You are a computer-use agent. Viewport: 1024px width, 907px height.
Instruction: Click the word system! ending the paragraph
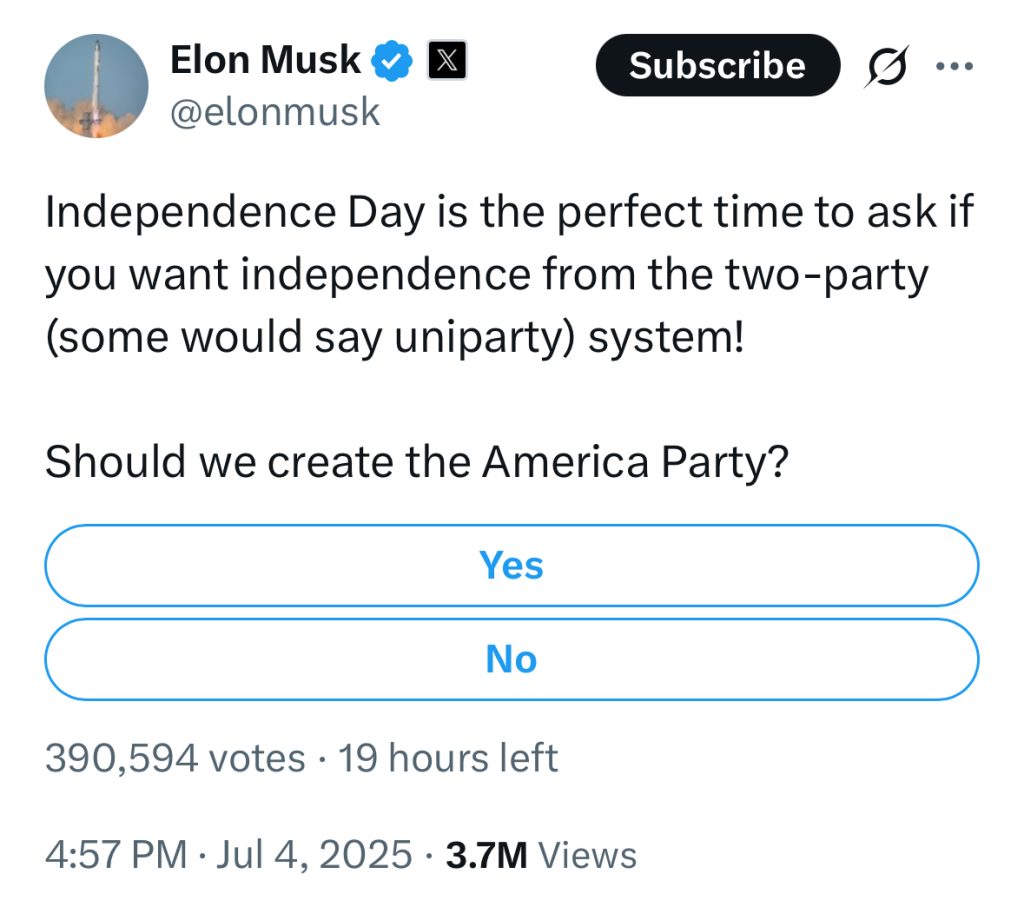[x=666, y=338]
